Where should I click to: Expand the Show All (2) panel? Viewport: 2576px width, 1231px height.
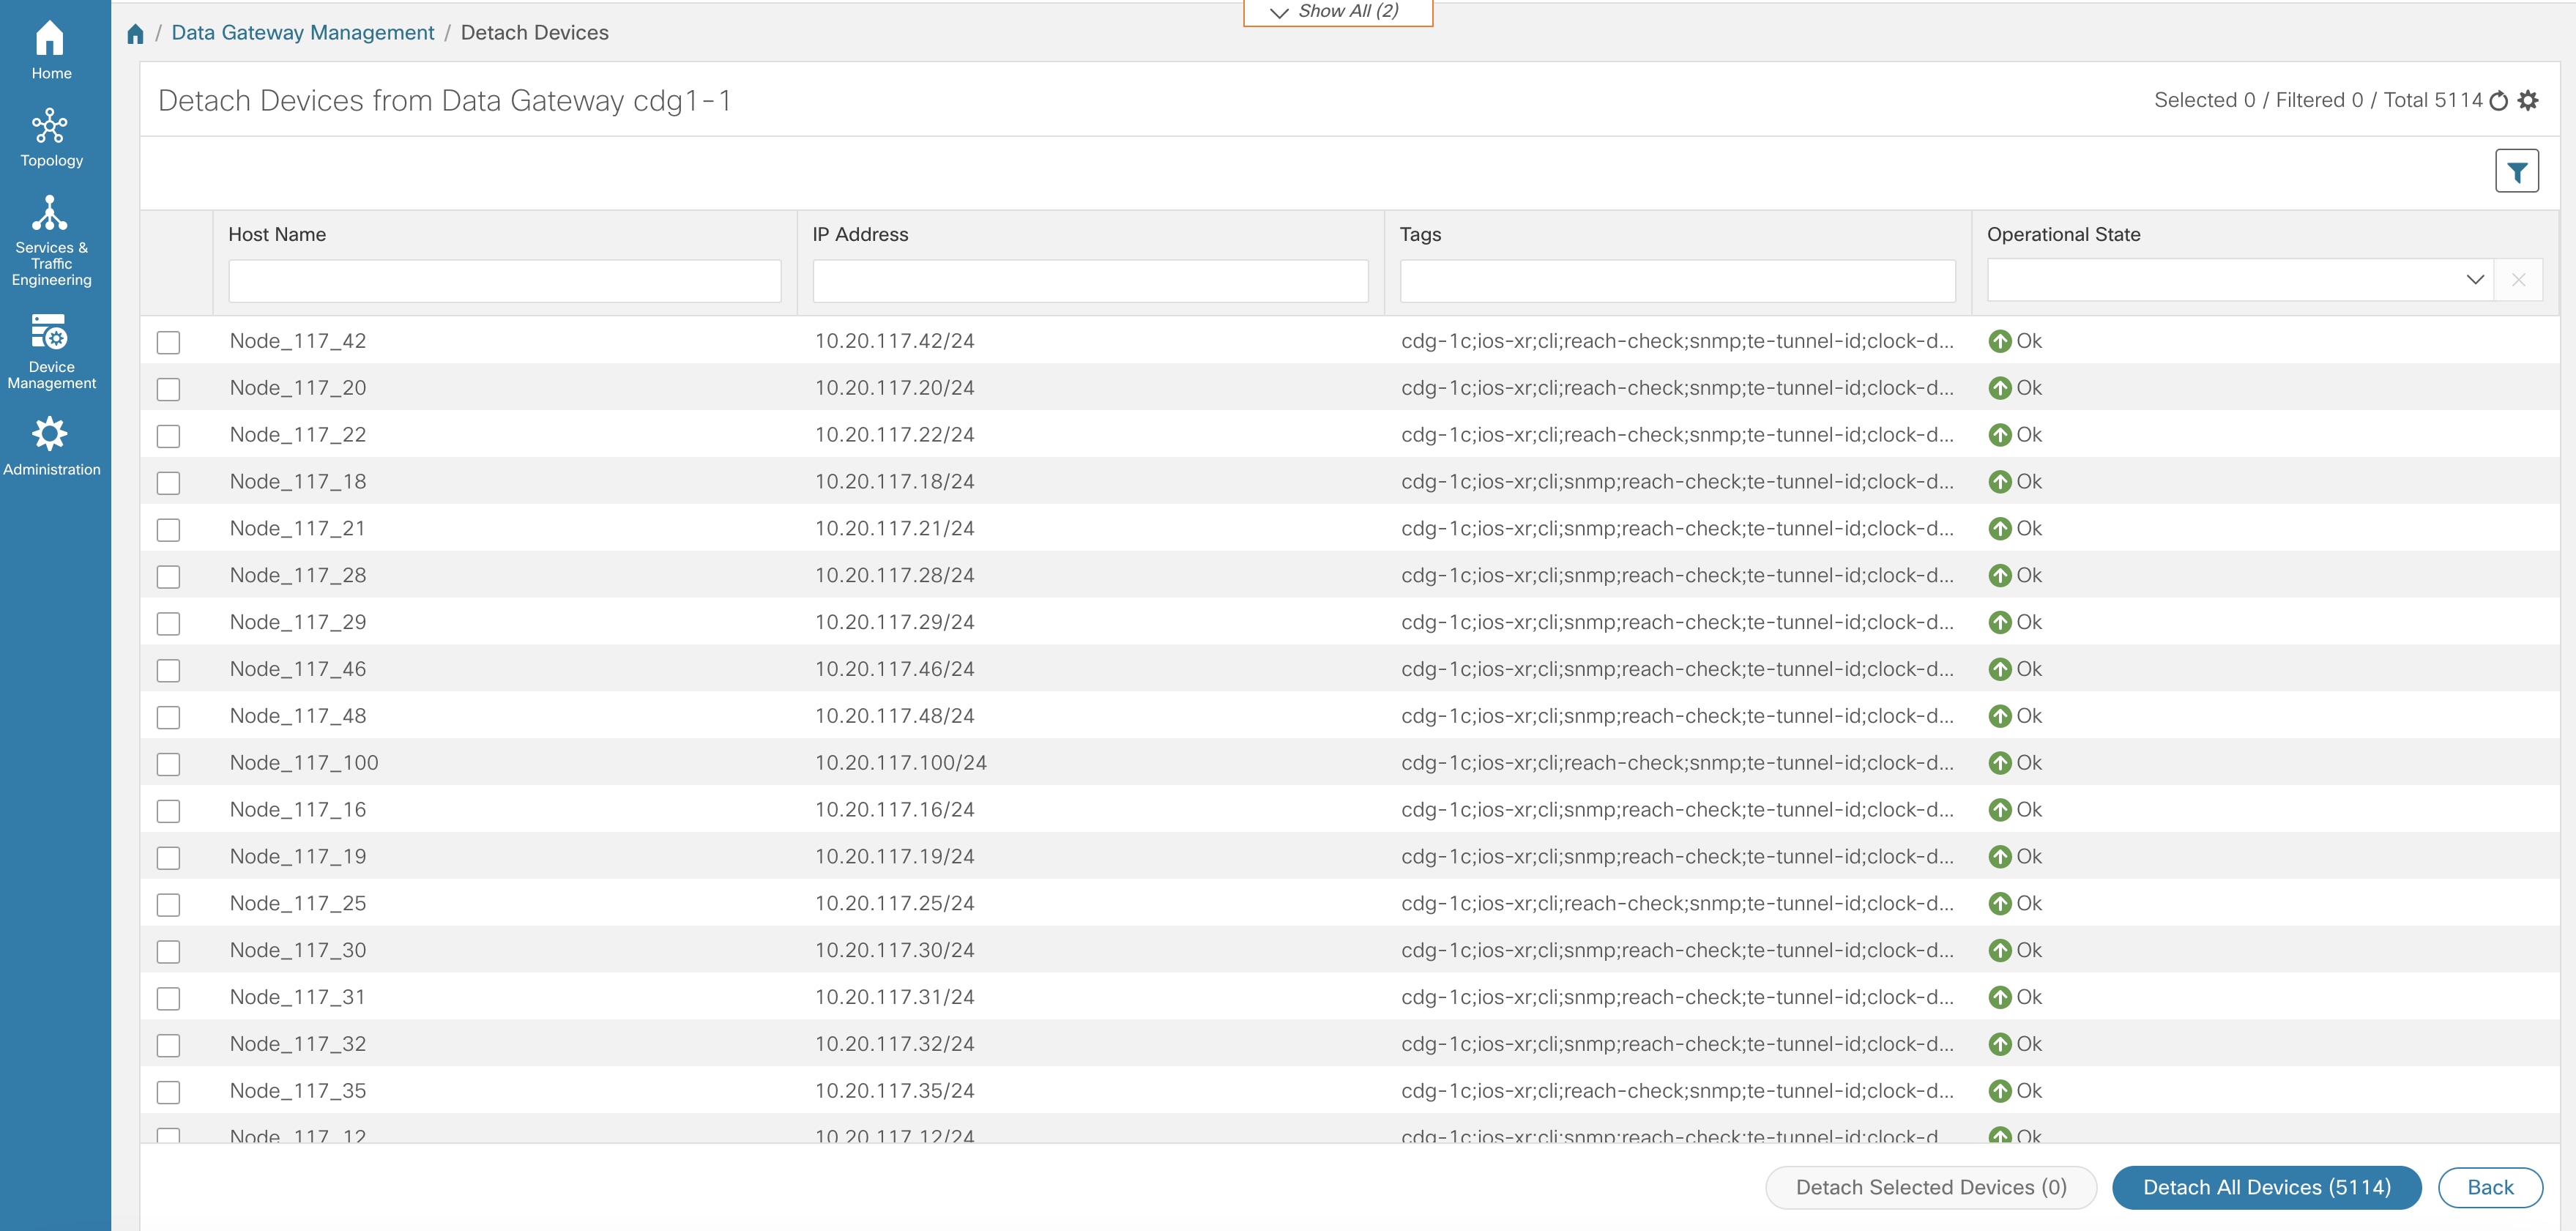pos(1337,12)
